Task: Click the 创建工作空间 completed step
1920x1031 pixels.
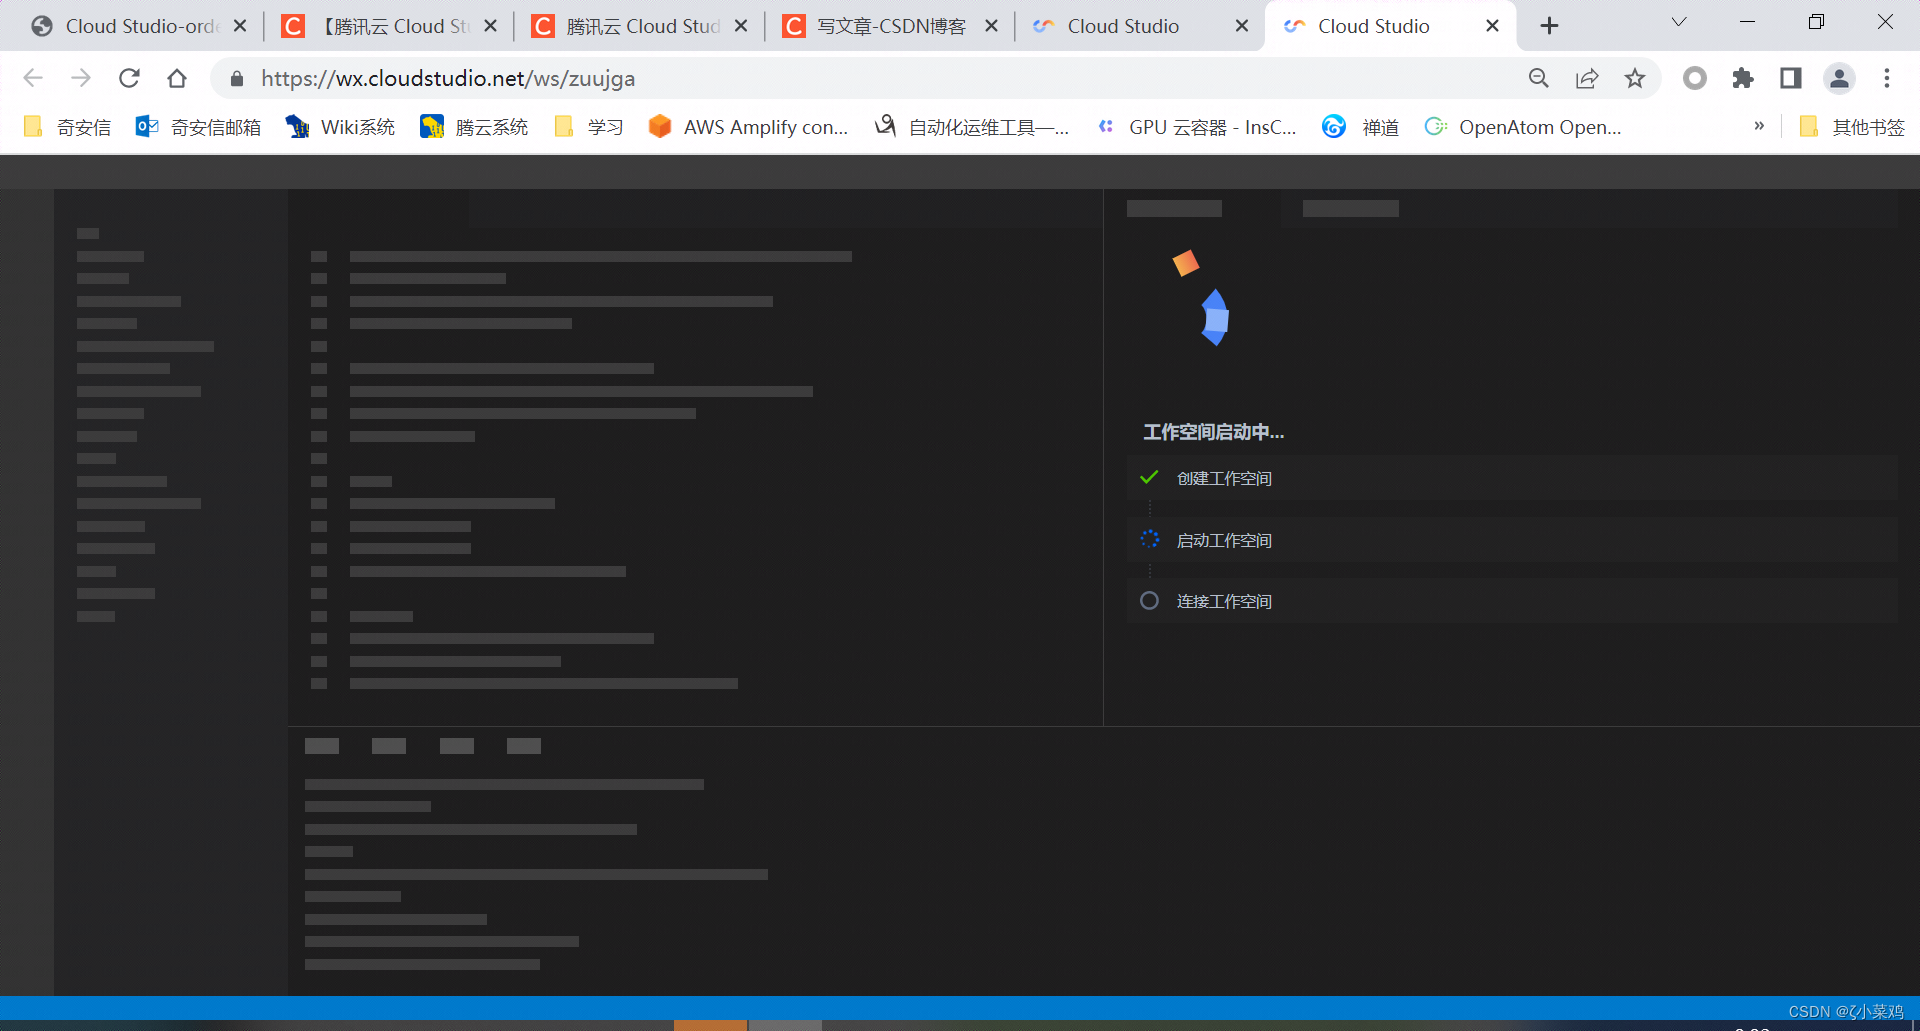Action: [x=1512, y=478]
